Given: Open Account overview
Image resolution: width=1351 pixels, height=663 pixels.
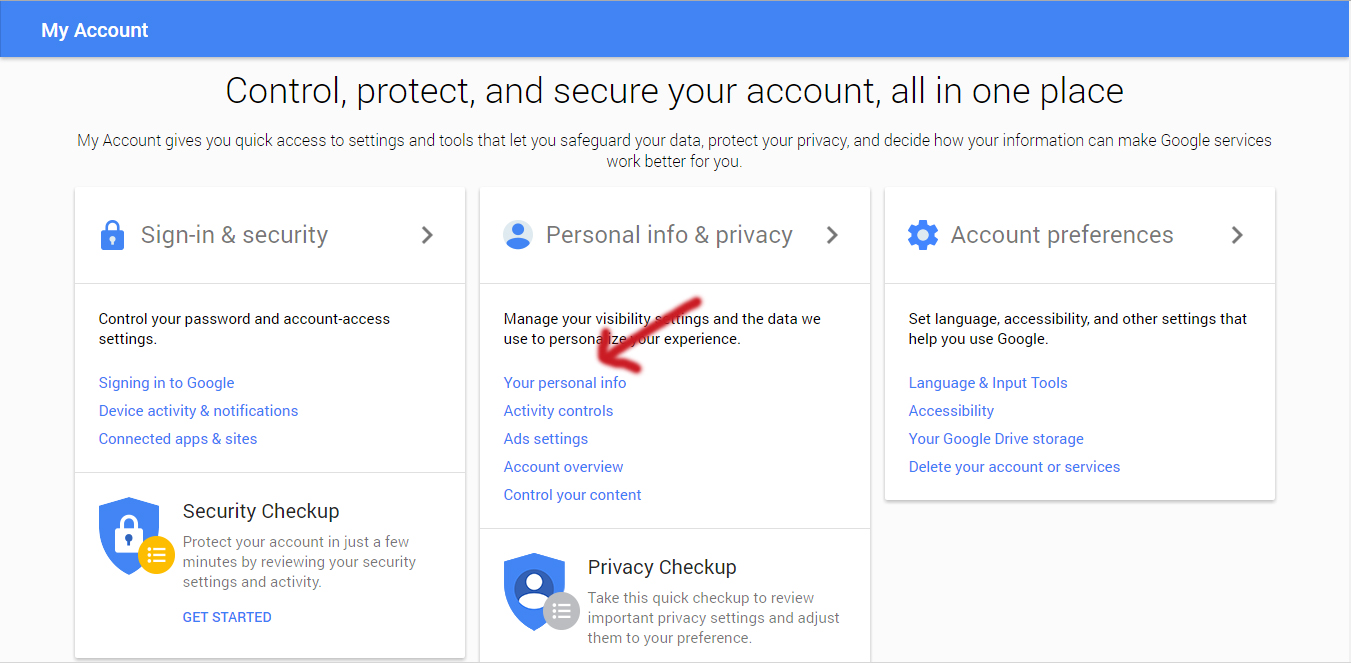Looking at the screenshot, I should tap(563, 466).
